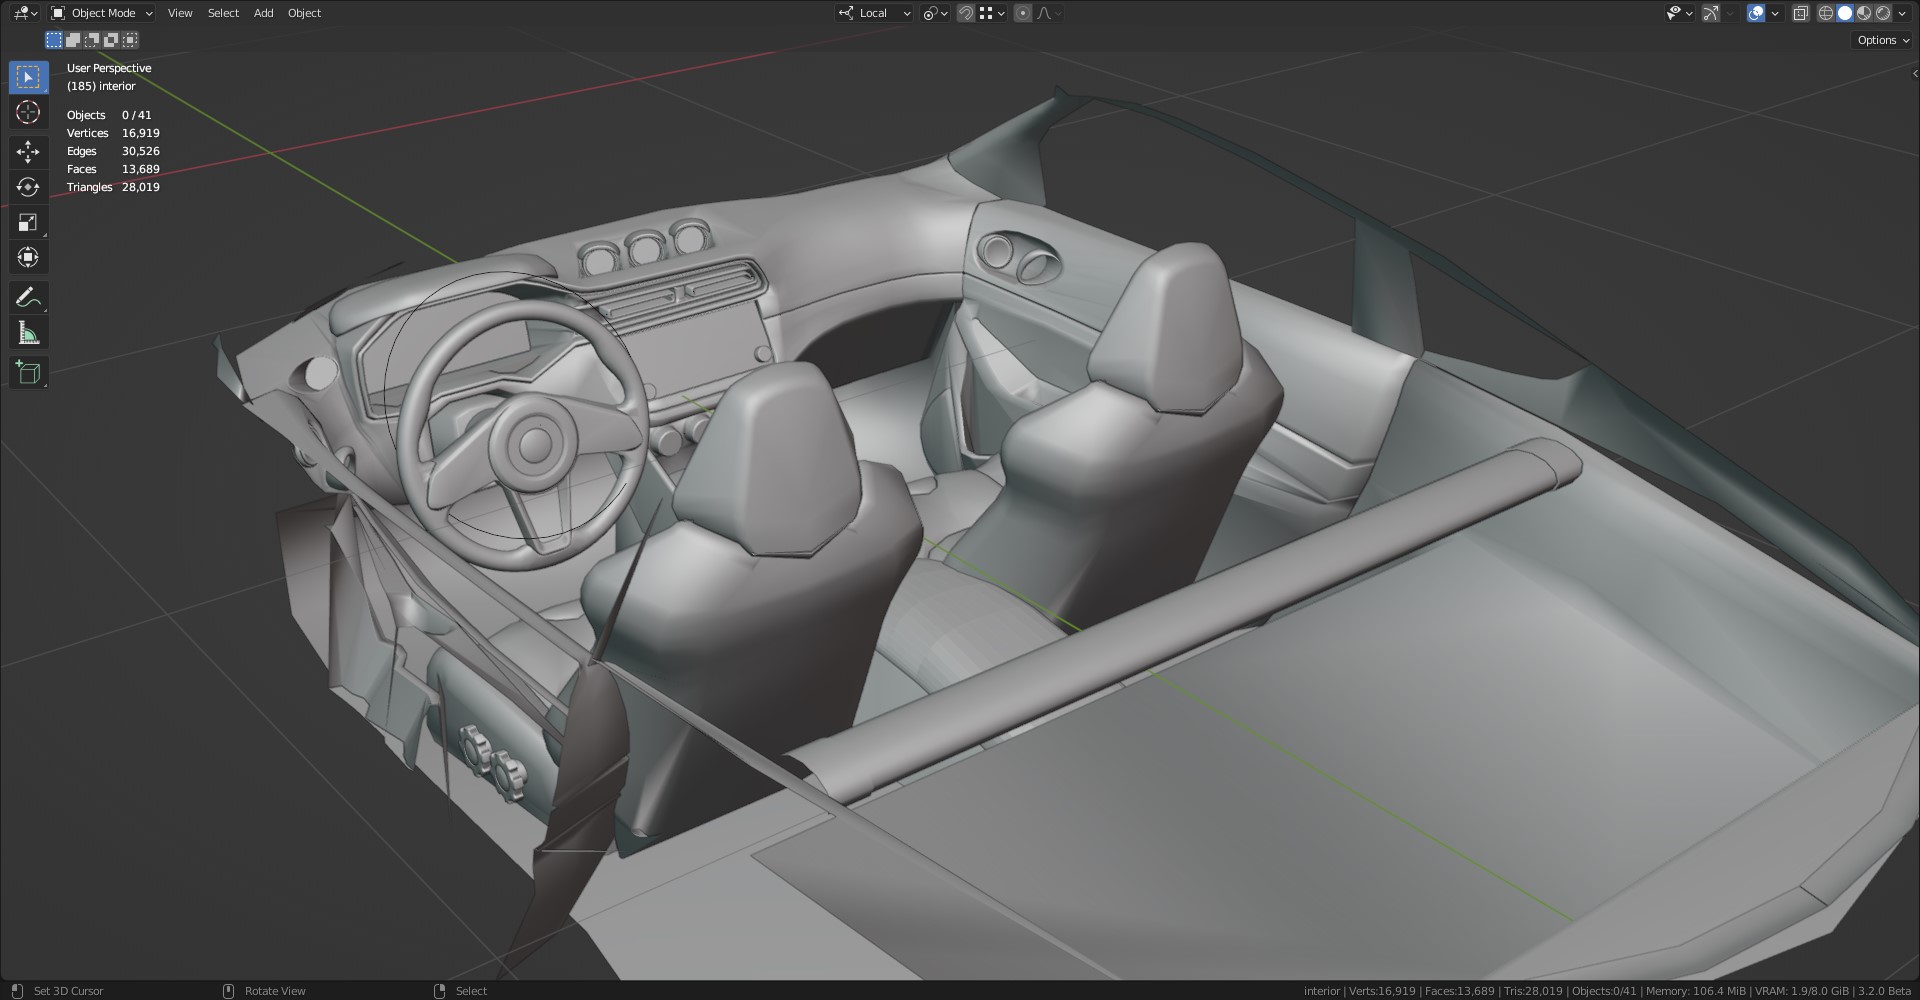Image resolution: width=1920 pixels, height=1000 pixels.
Task: Toggle viewport gizmos
Action: (1711, 13)
